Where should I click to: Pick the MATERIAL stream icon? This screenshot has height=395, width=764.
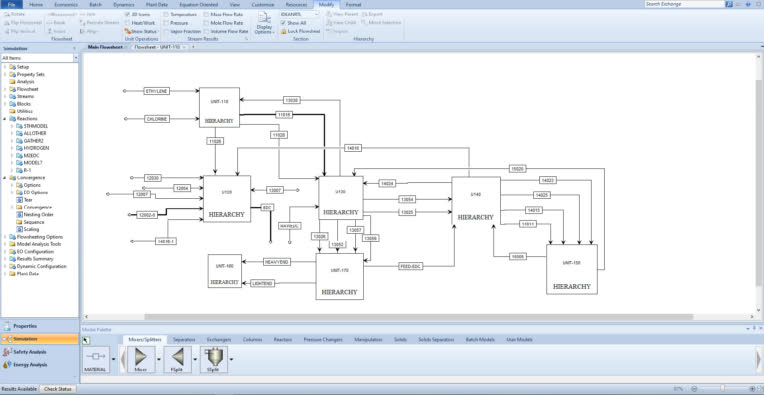(96, 359)
